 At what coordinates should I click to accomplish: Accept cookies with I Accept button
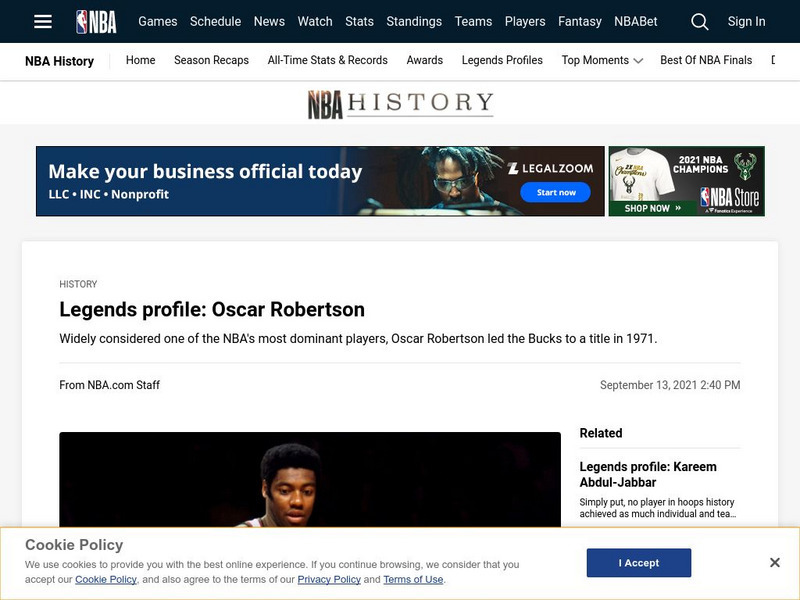[639, 563]
